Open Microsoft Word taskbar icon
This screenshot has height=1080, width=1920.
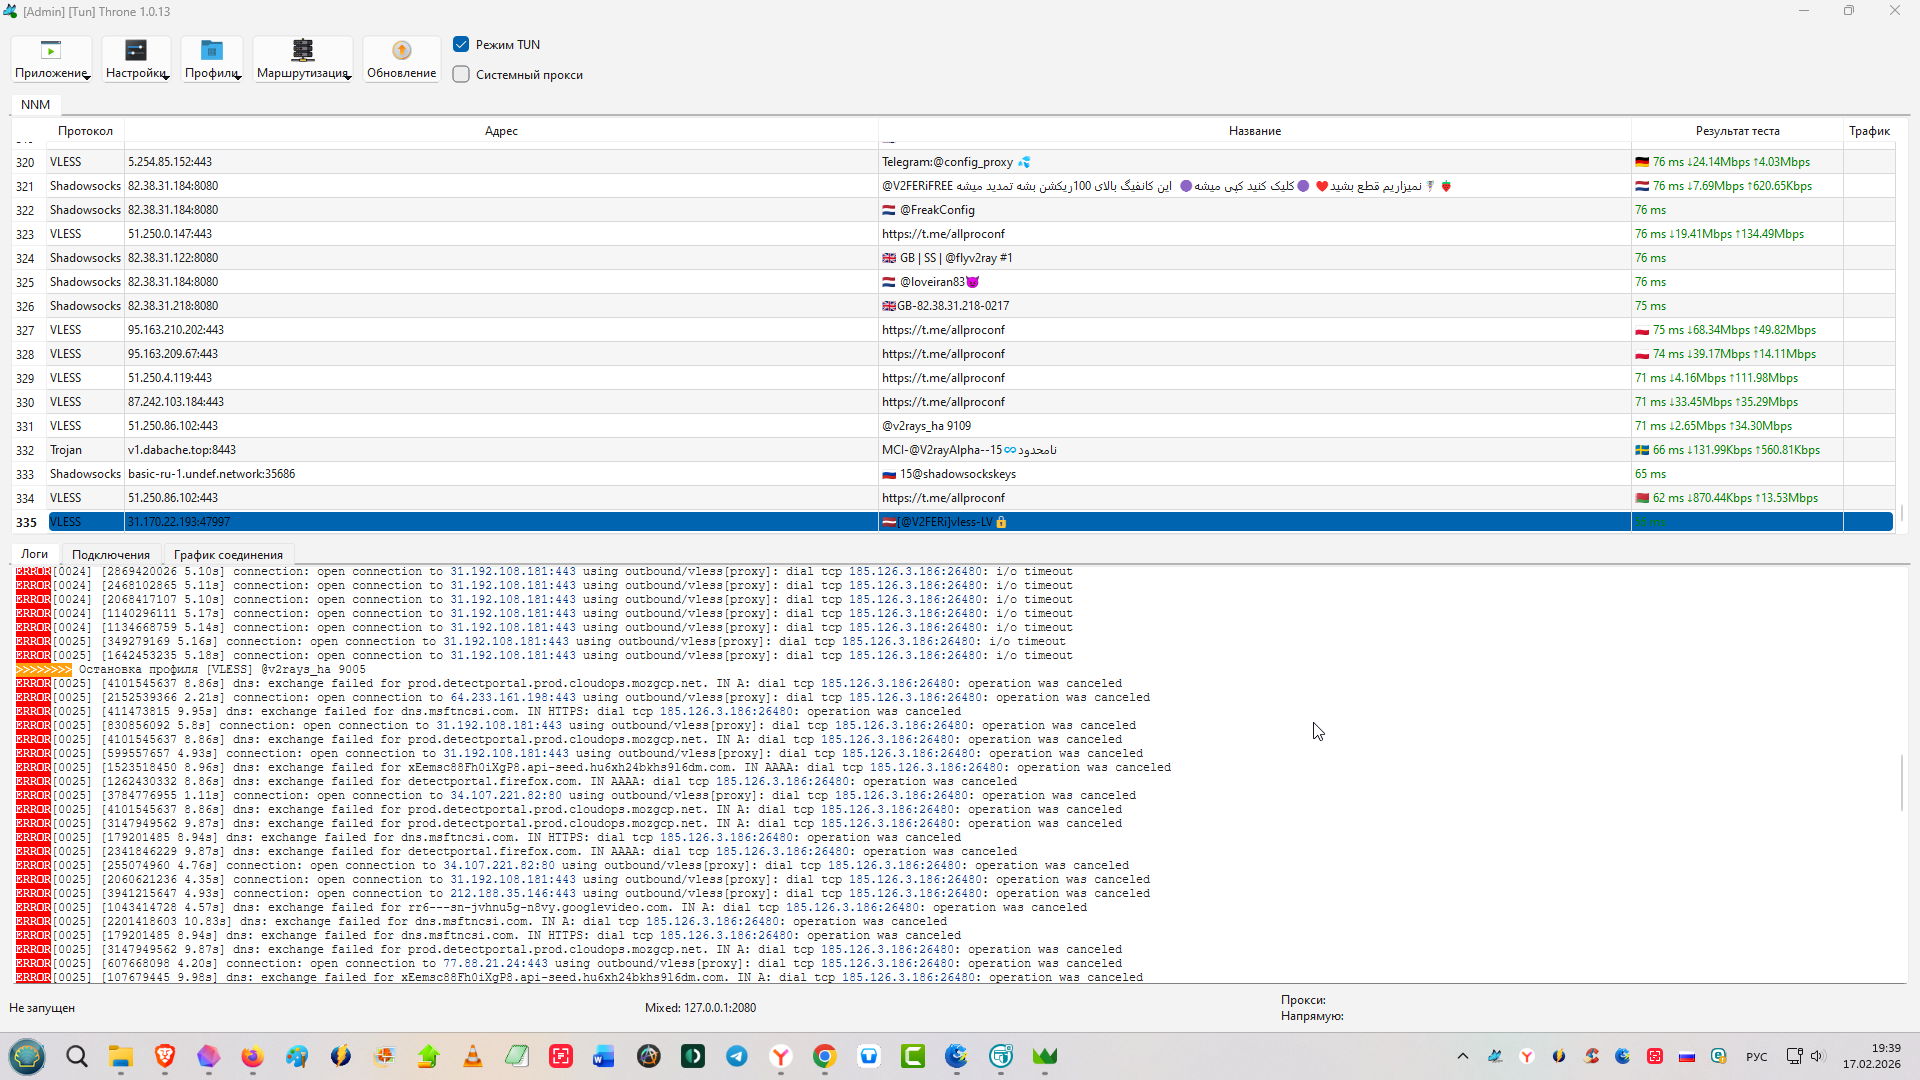coord(604,1056)
